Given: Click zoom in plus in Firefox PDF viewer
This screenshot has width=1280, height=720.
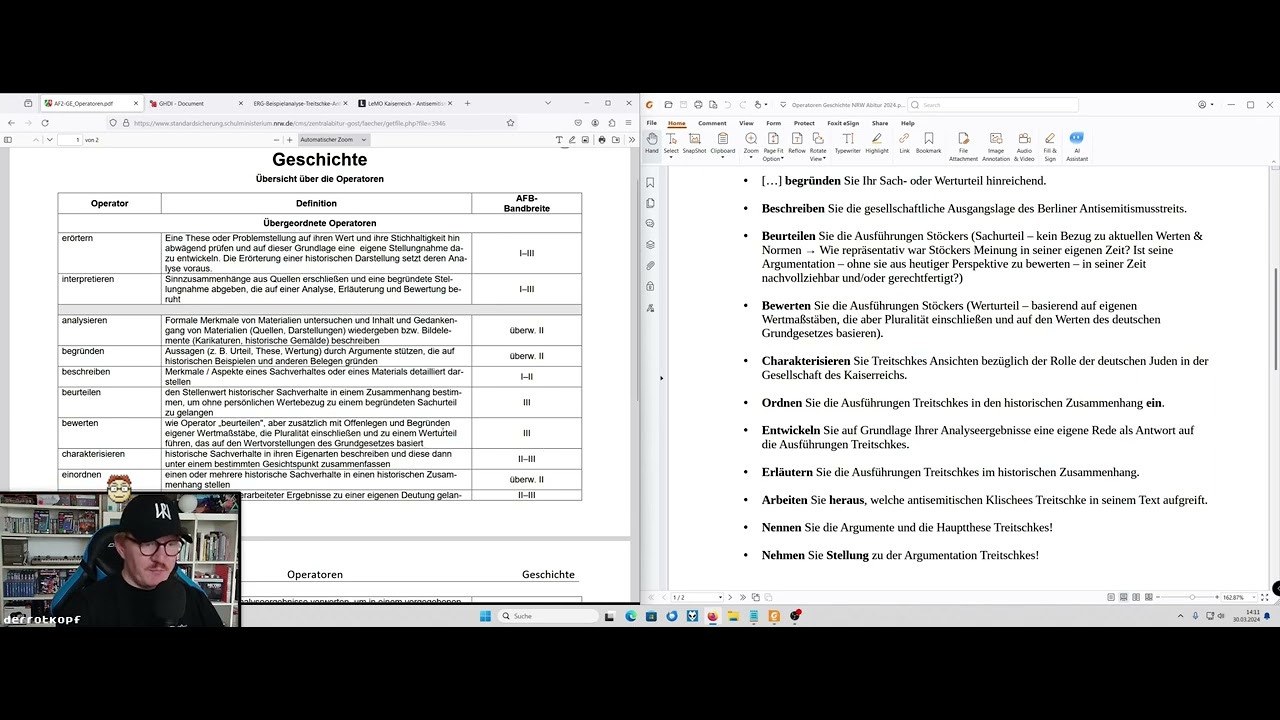Looking at the screenshot, I should 289,140.
